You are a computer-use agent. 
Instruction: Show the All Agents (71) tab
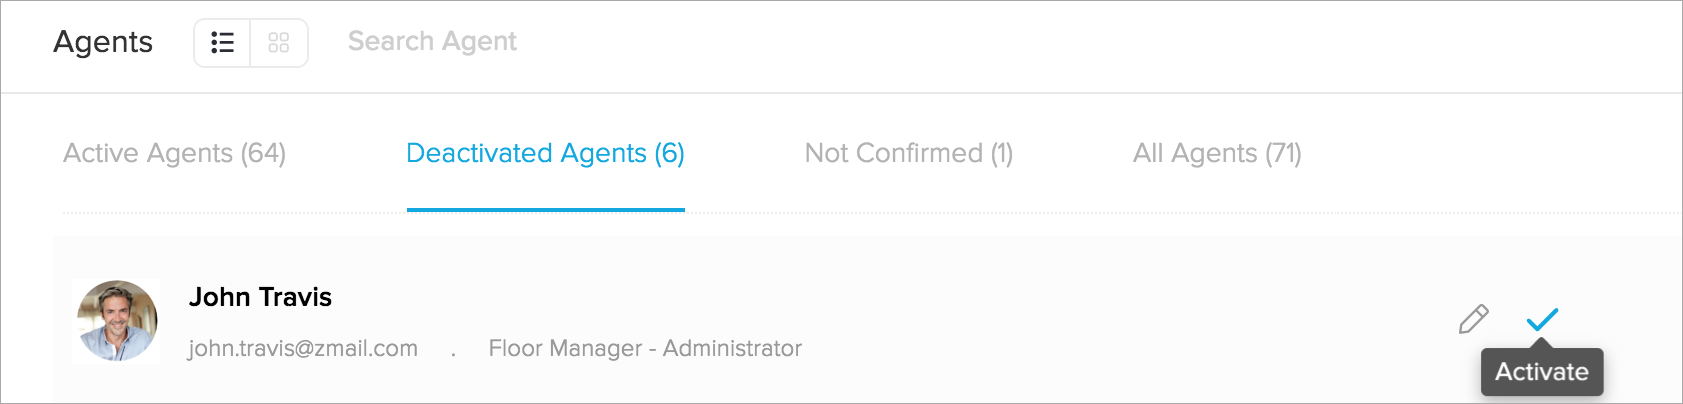1216,153
